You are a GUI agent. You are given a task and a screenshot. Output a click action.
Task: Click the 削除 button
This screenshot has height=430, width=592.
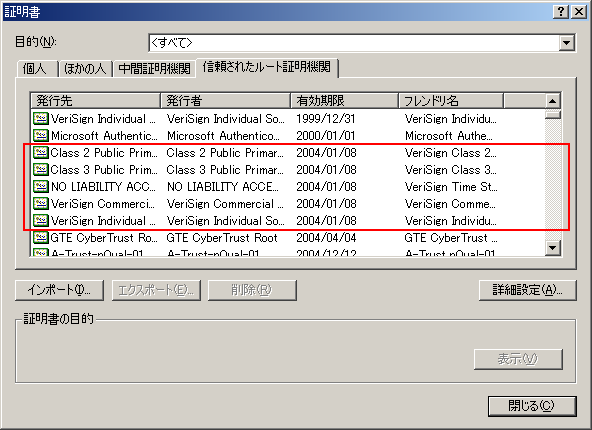tap(252, 290)
